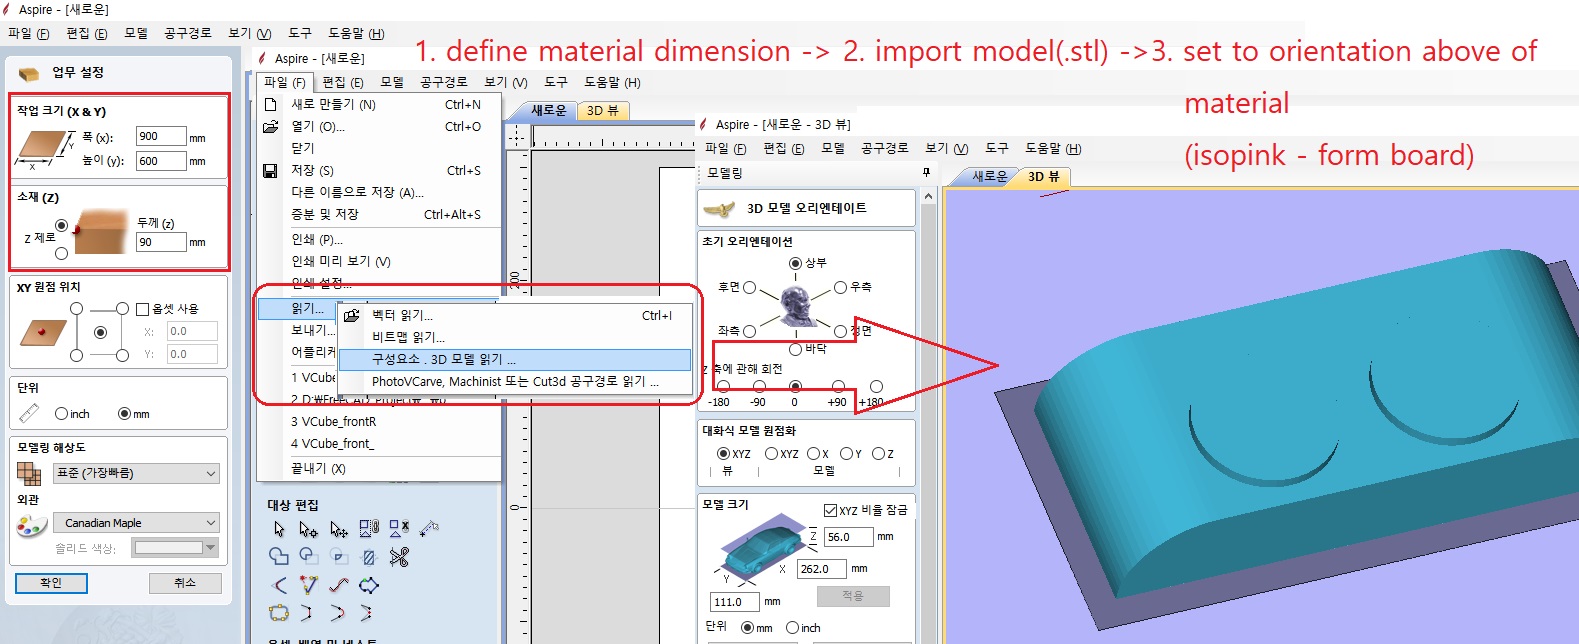The height and width of the screenshot is (644, 1579).
Task: Click the 취소 button
Action: click(185, 583)
